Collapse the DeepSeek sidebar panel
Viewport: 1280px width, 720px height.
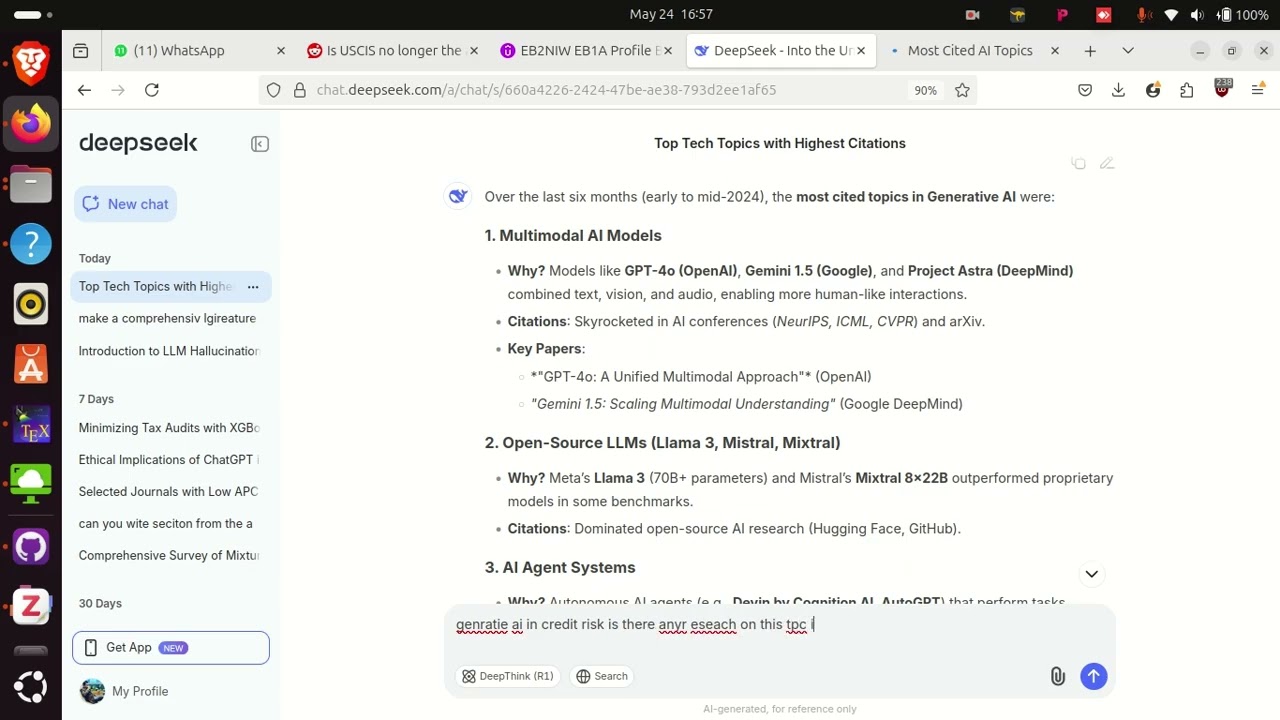pyautogui.click(x=260, y=144)
